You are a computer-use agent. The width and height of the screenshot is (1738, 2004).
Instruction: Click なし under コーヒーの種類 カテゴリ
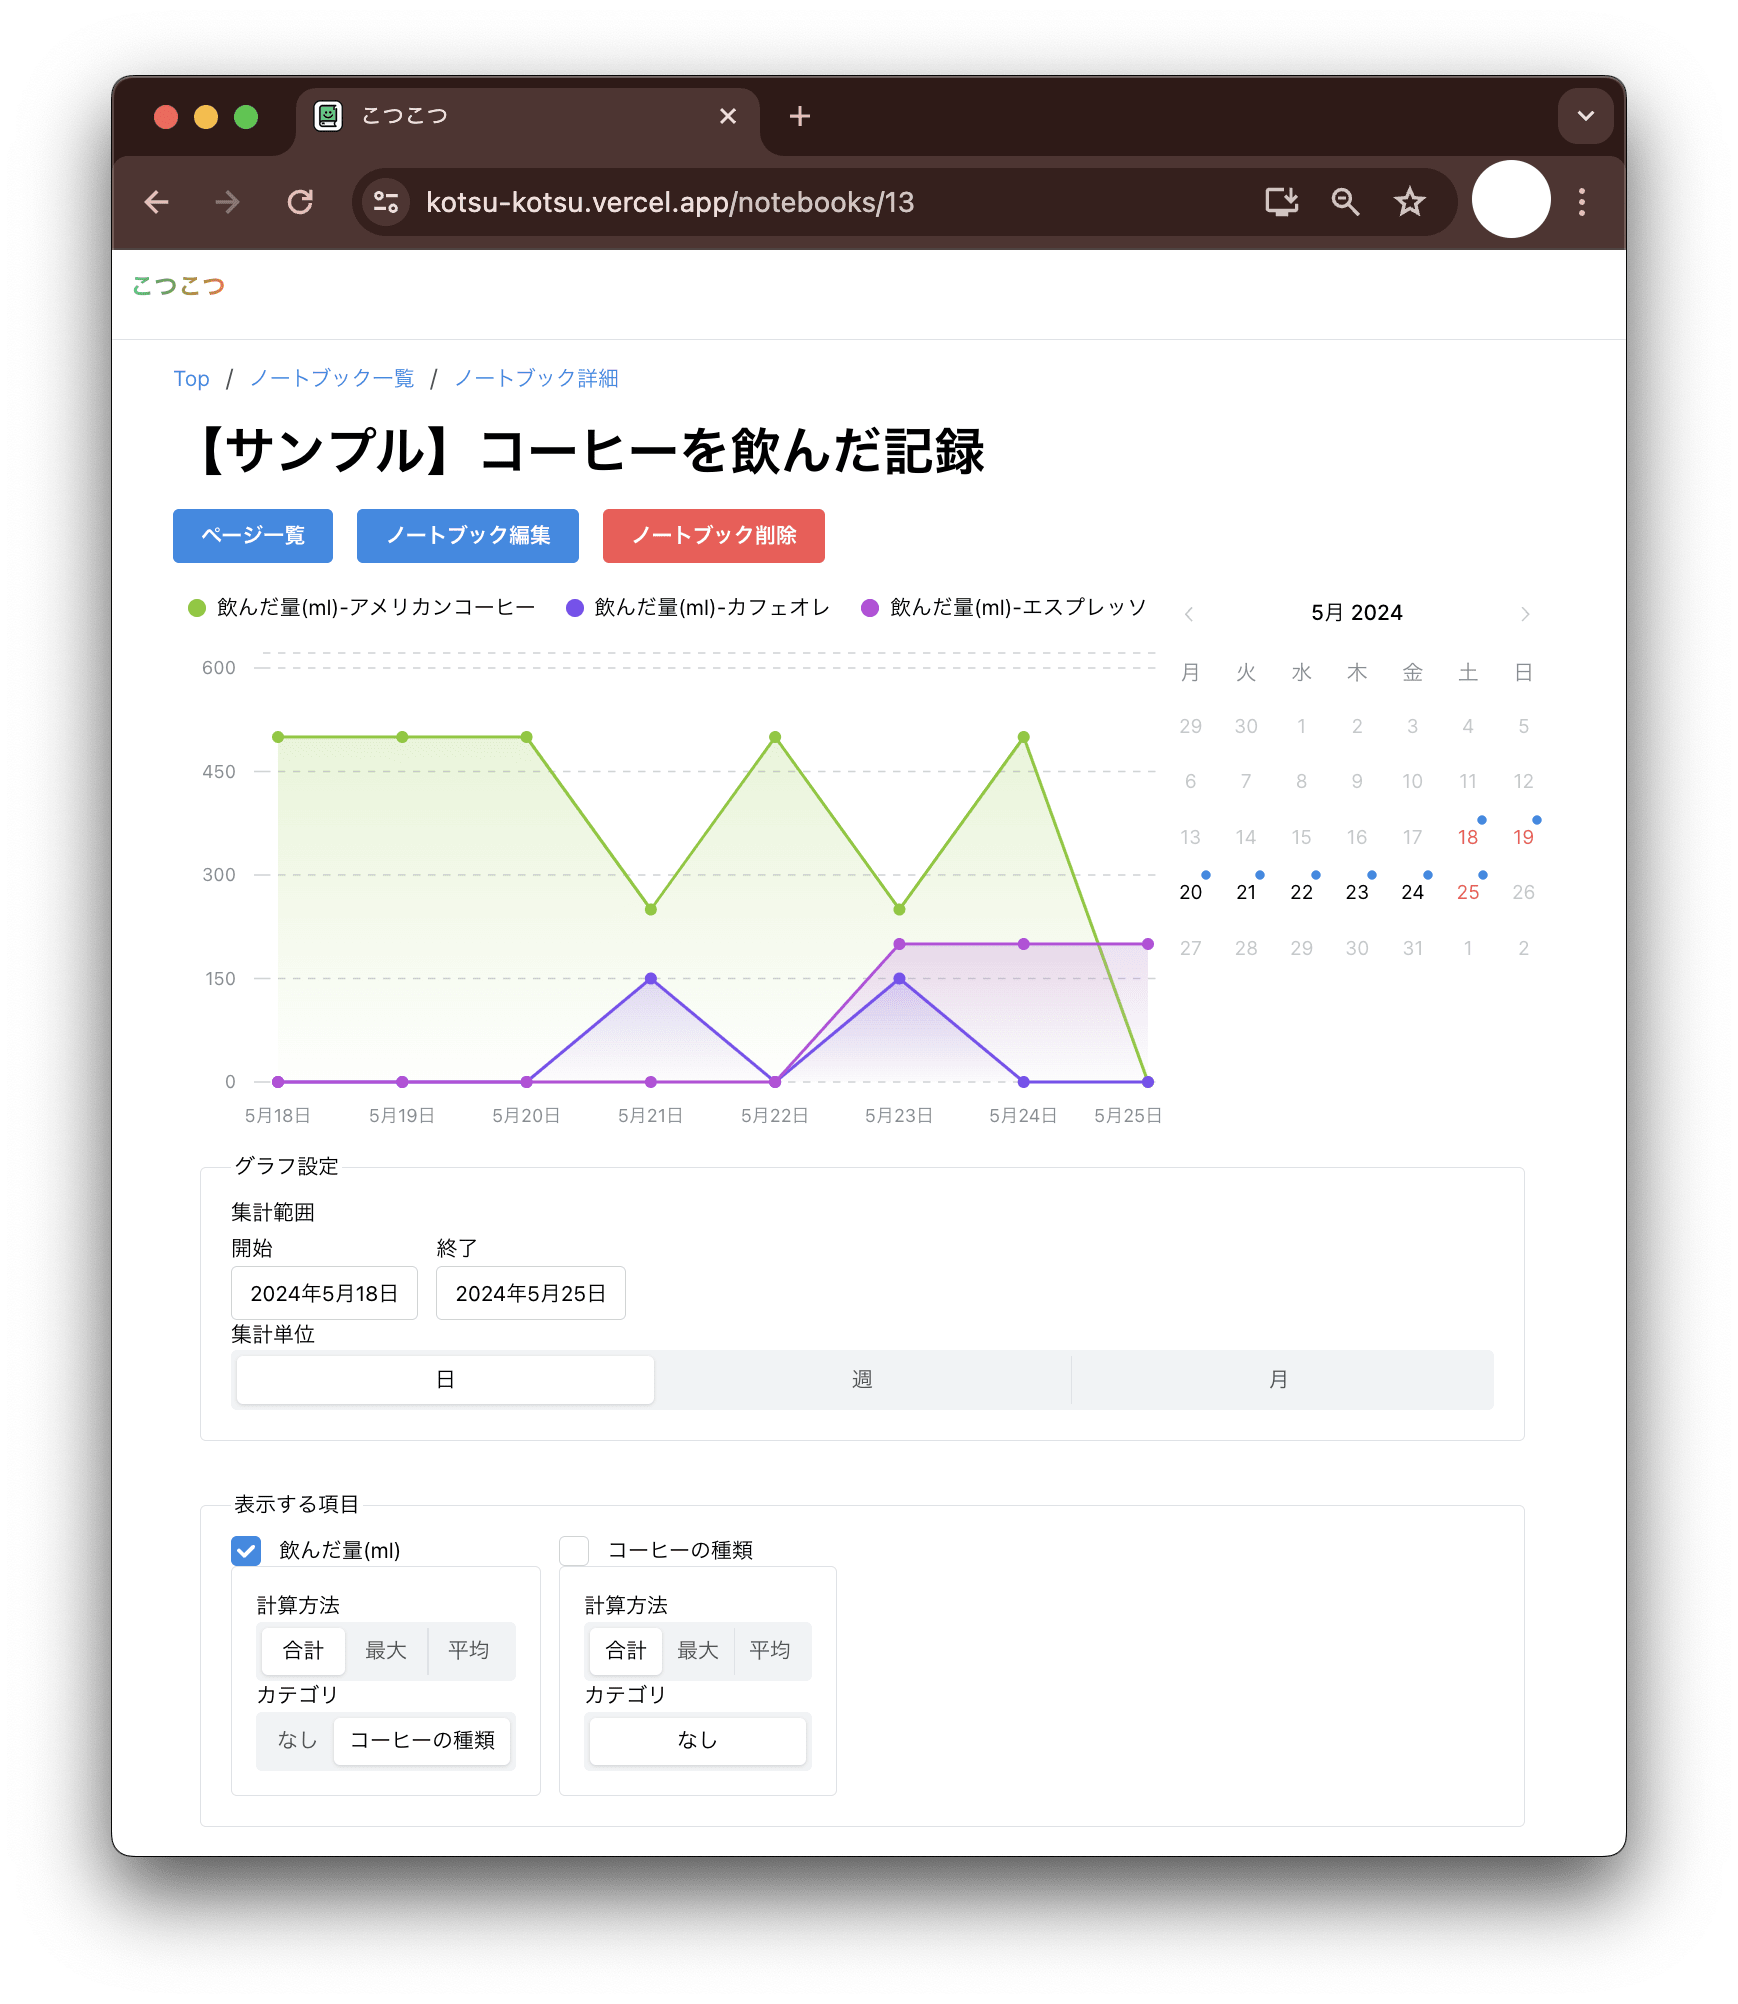(x=698, y=1741)
